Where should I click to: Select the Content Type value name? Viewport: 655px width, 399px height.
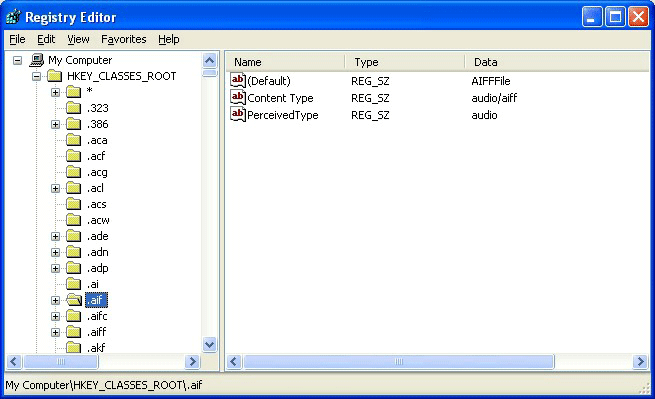280,98
